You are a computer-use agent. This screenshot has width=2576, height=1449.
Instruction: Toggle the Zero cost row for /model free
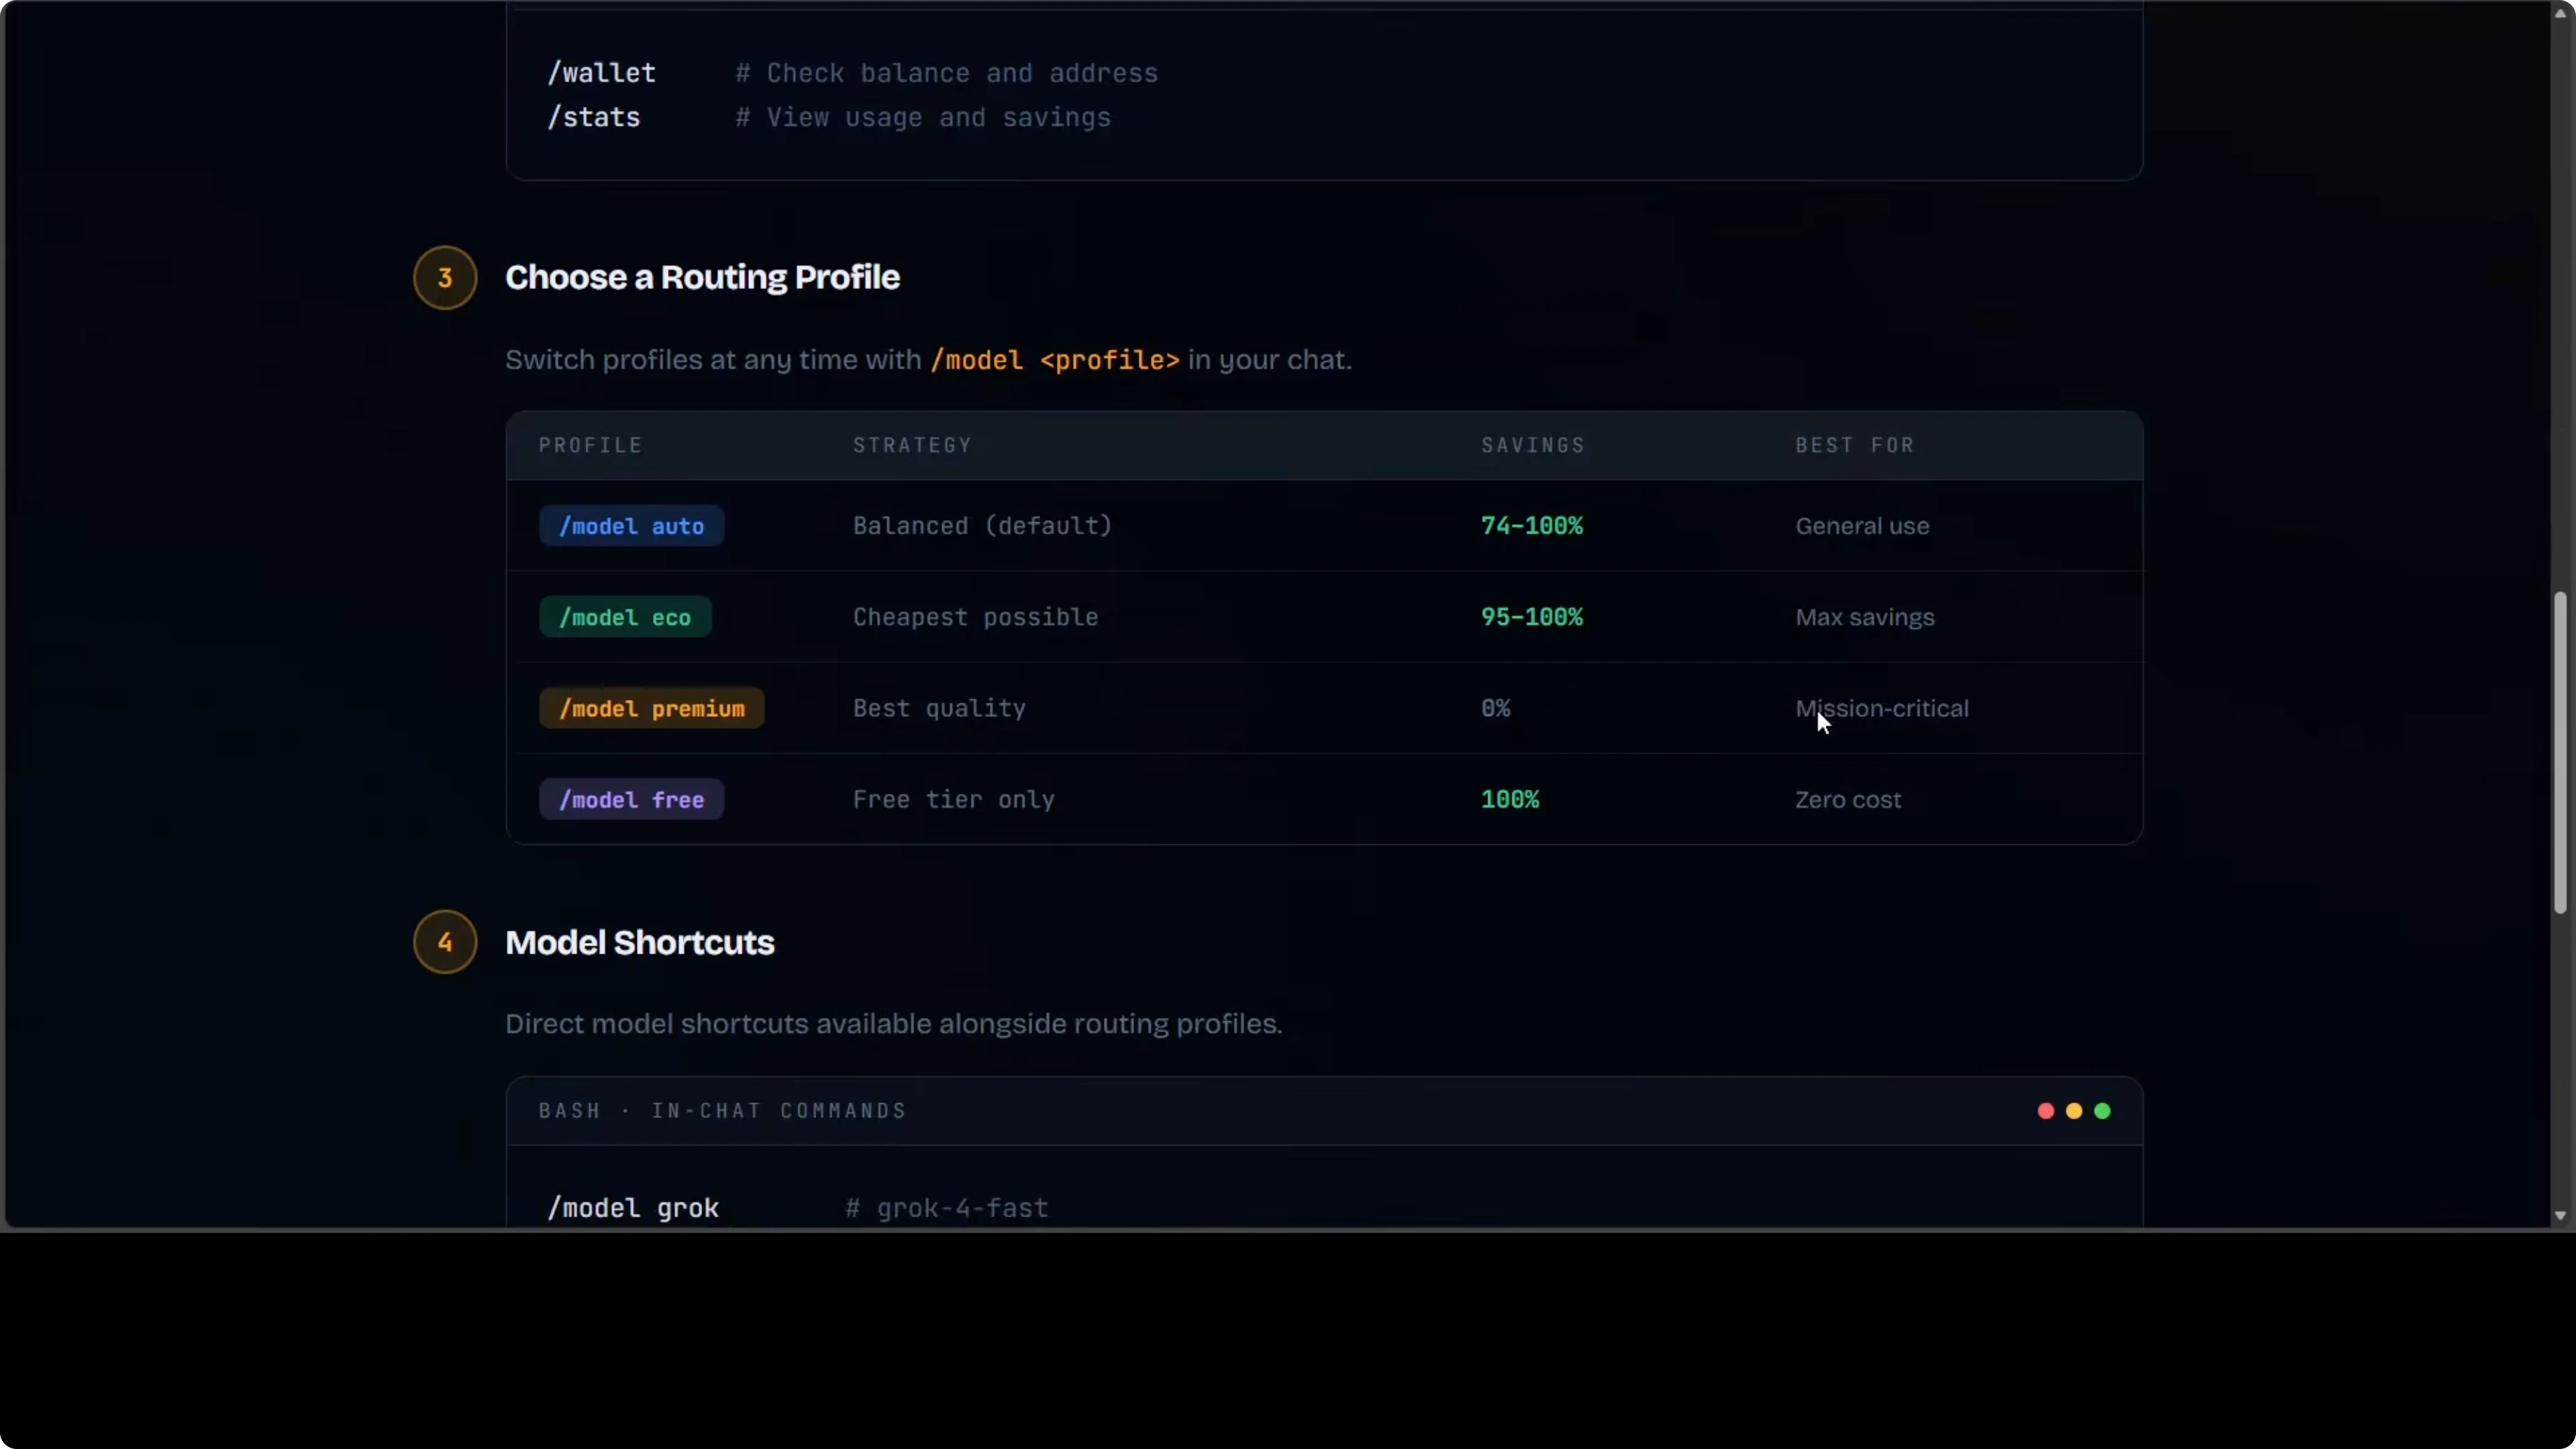coord(1847,799)
